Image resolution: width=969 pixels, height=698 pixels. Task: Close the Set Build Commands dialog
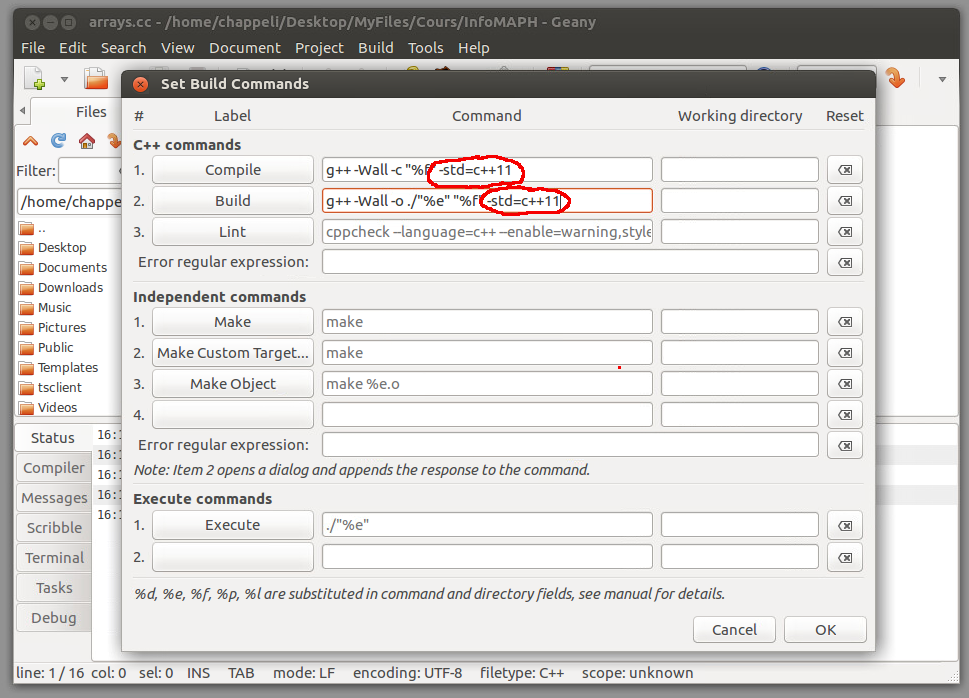(x=140, y=84)
